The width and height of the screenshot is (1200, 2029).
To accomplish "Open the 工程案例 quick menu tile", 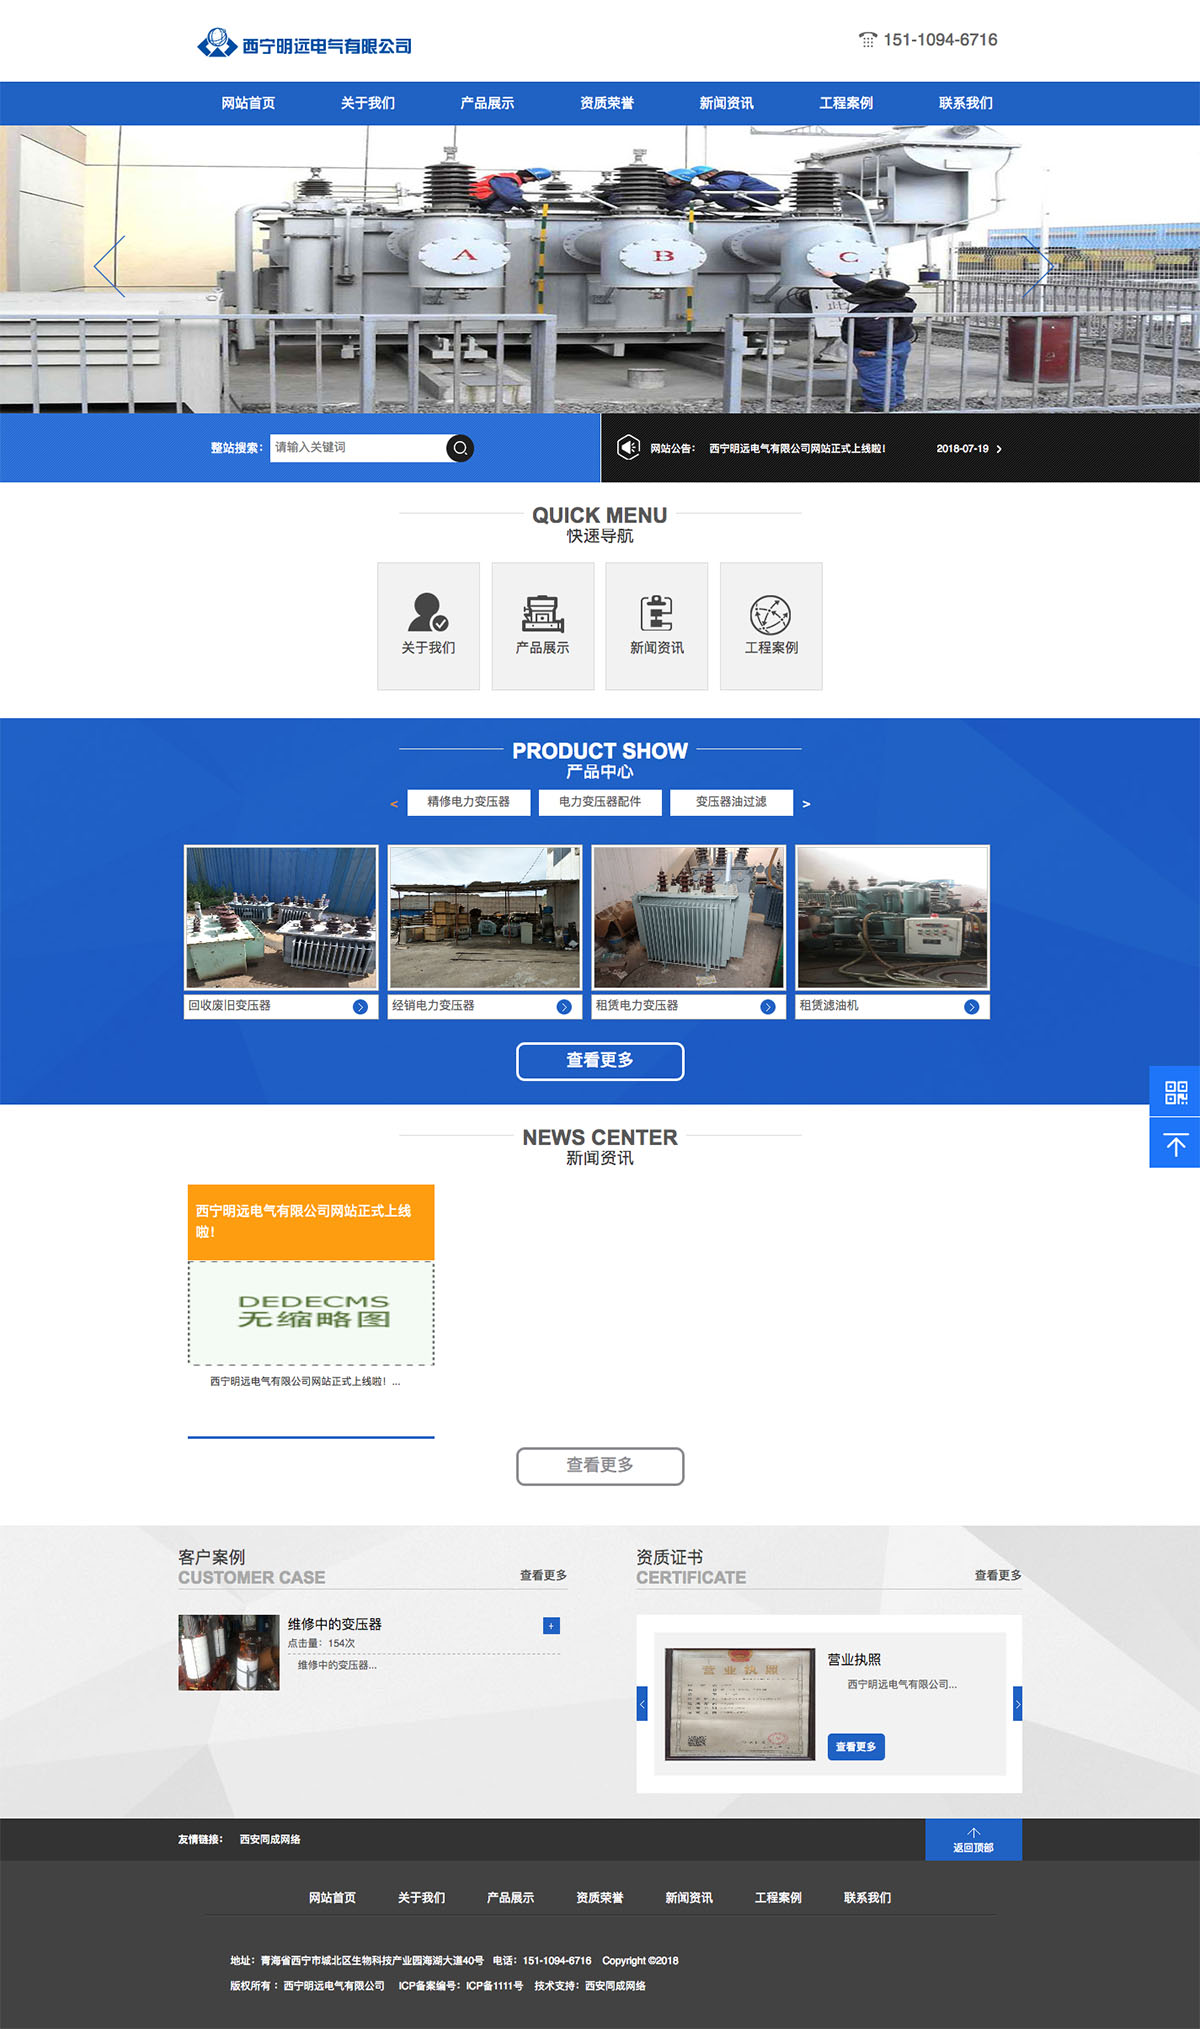I will point(771,626).
